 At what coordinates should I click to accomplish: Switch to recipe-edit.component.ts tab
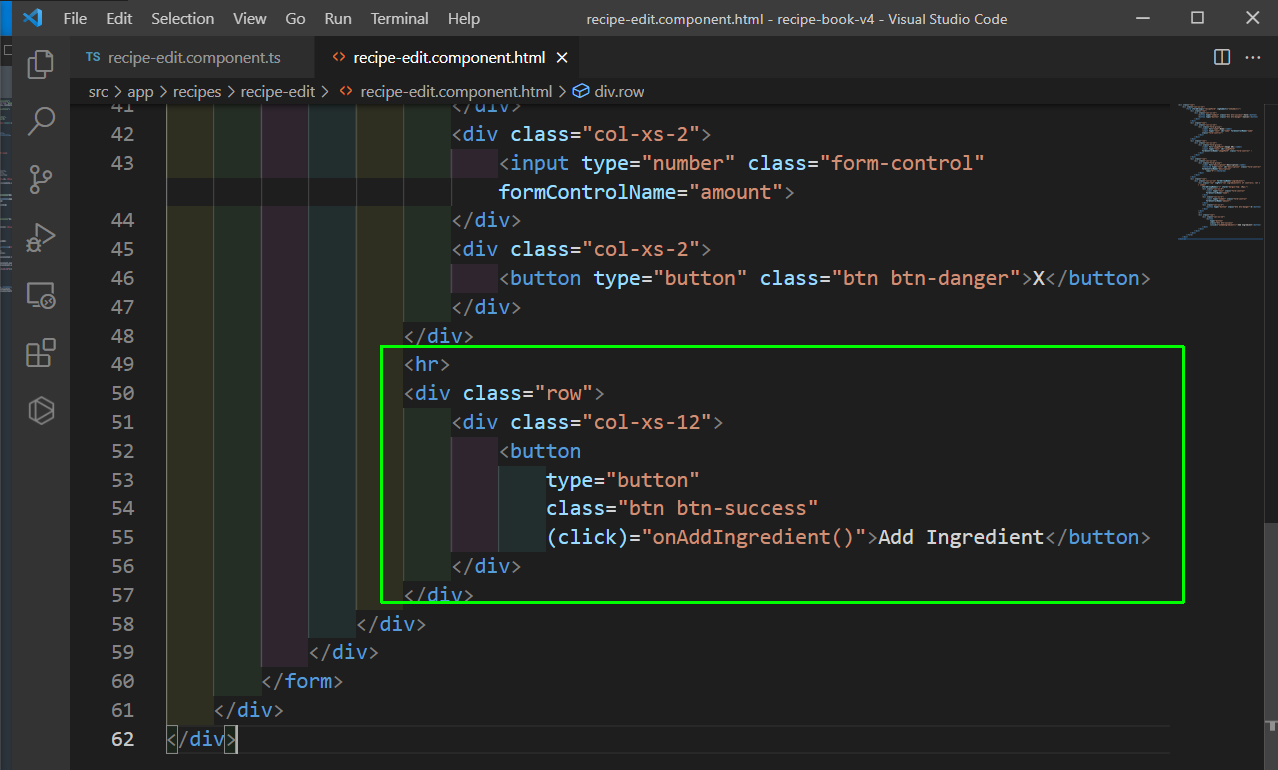coord(191,57)
